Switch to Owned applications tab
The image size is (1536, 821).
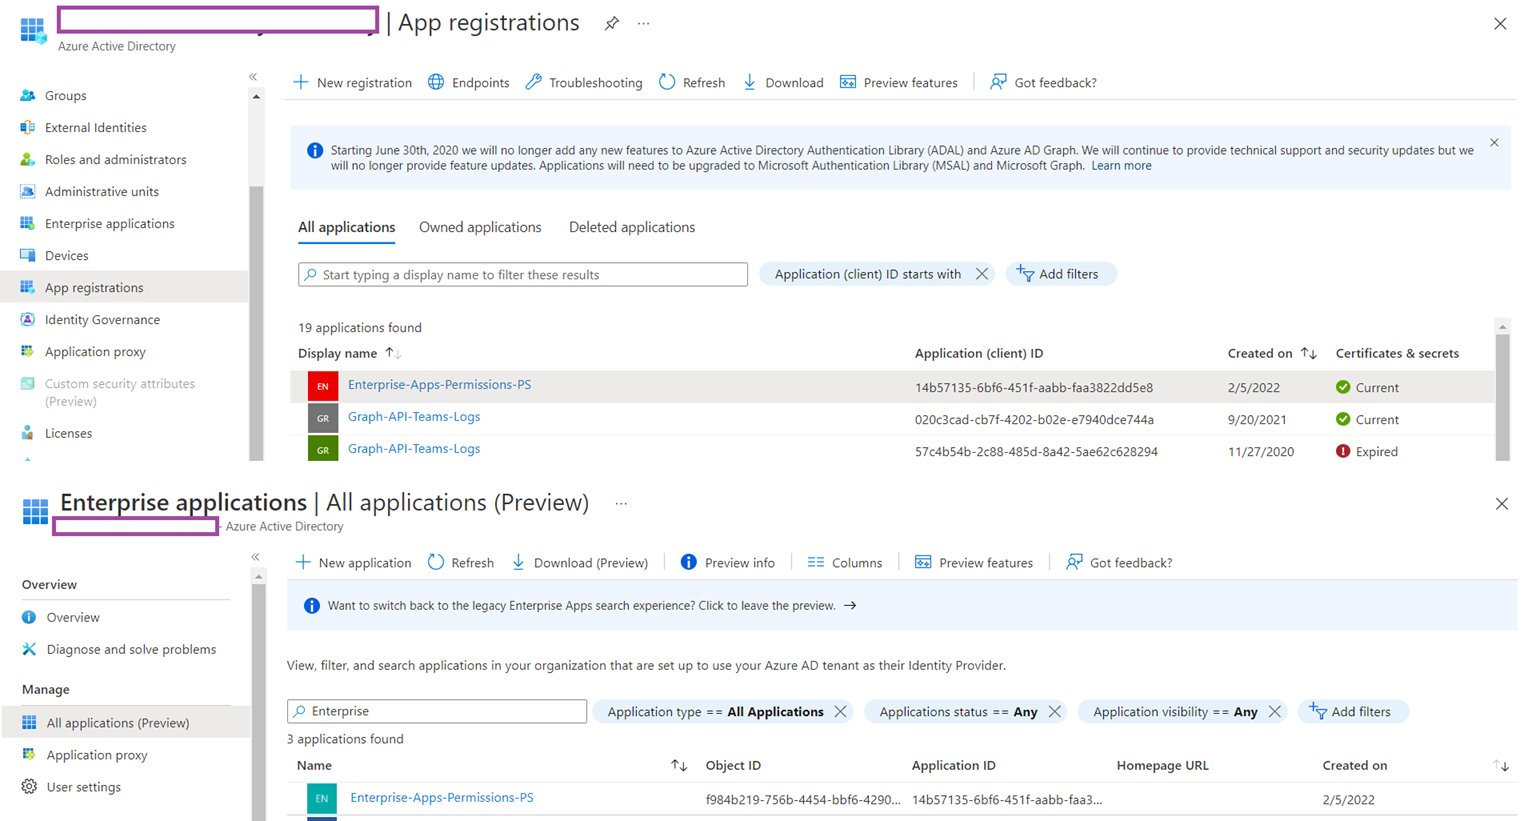coord(480,227)
